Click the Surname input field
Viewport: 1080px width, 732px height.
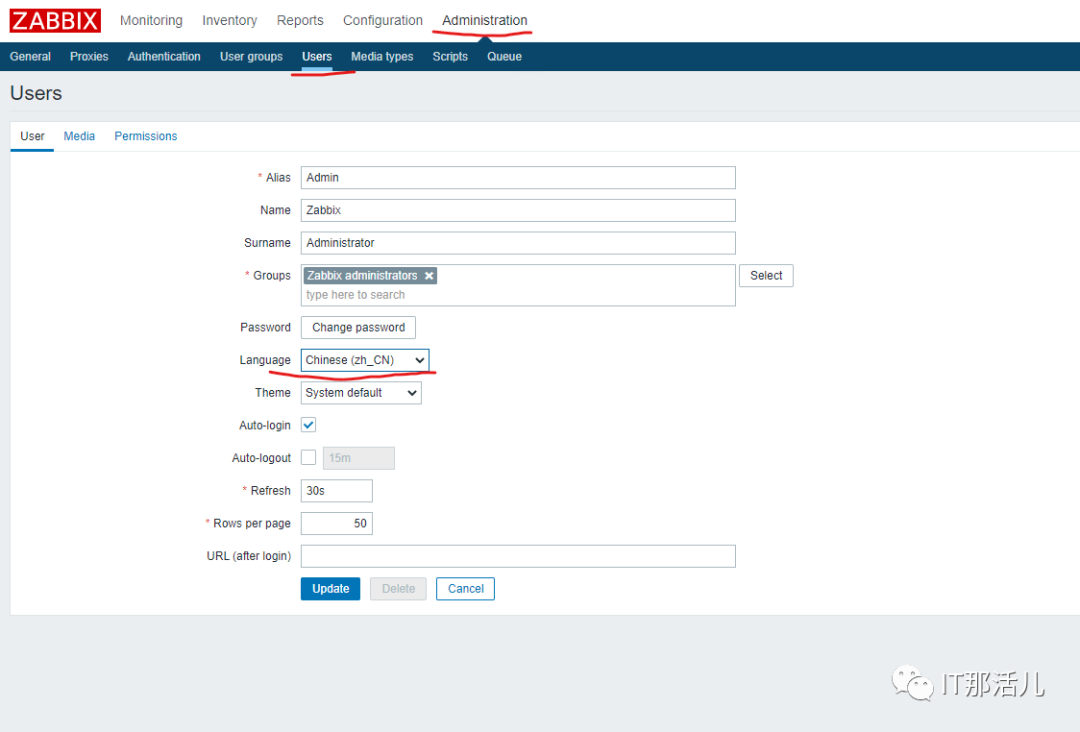pos(518,243)
